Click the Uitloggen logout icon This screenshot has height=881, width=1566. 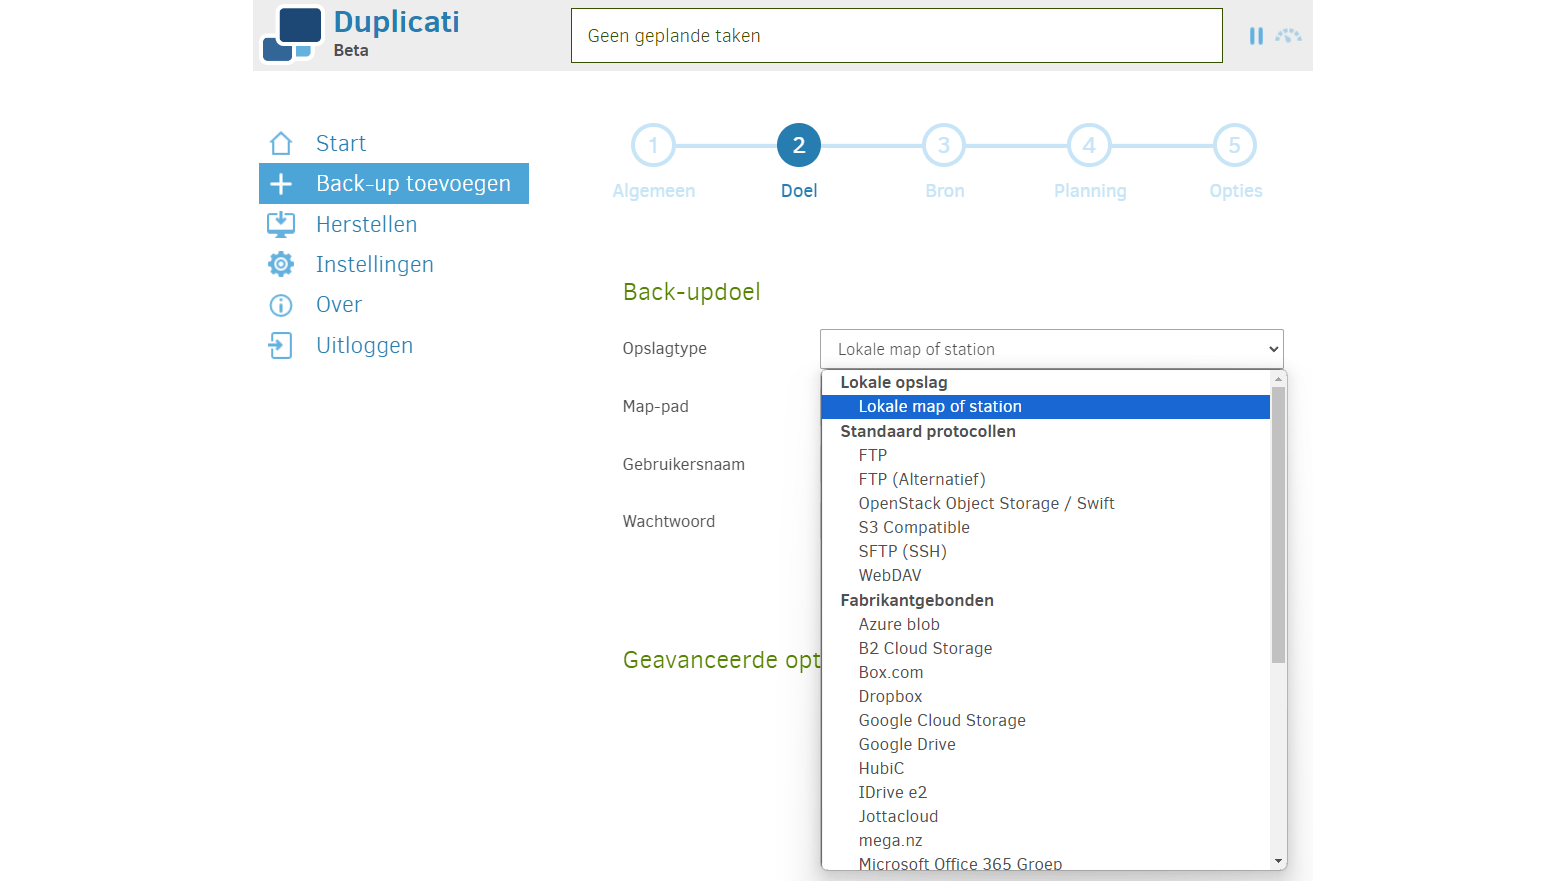[x=281, y=346]
